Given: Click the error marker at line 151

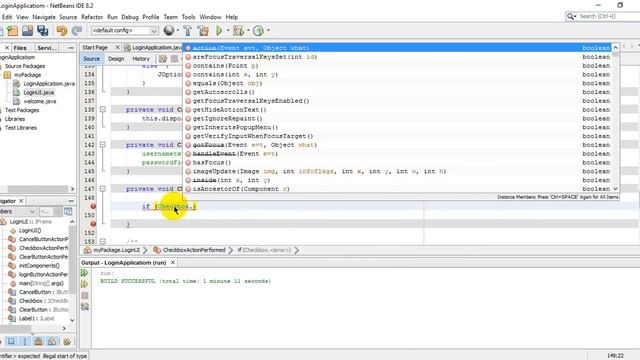Looking at the screenshot, I should pos(93,224).
